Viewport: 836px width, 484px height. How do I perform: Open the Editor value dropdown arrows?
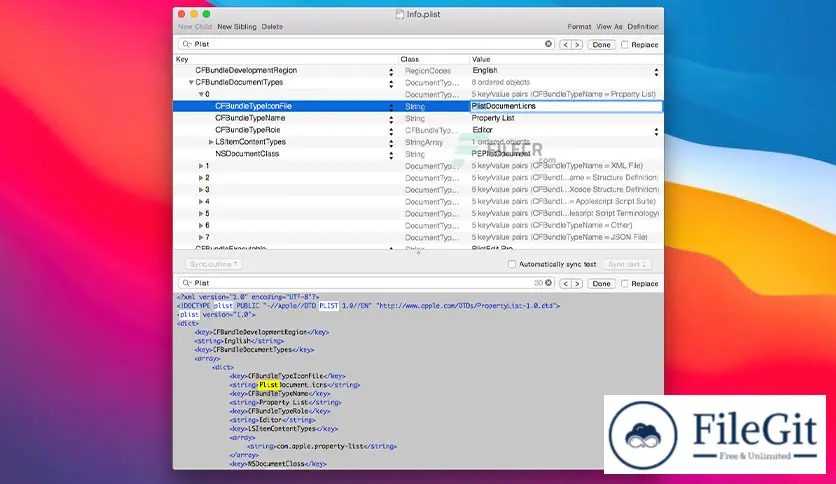click(656, 131)
